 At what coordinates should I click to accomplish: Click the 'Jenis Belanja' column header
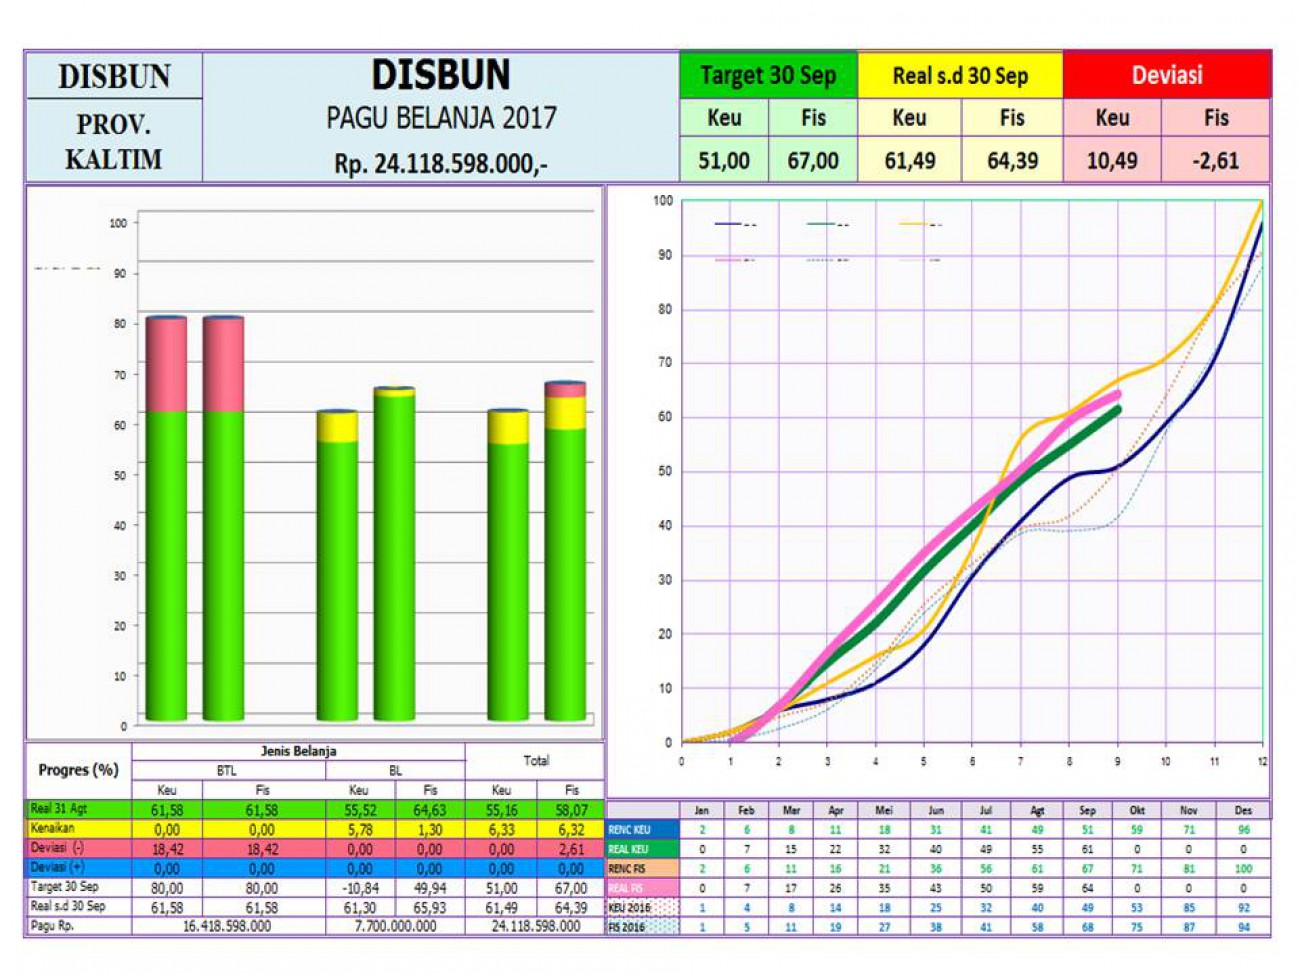[298, 751]
